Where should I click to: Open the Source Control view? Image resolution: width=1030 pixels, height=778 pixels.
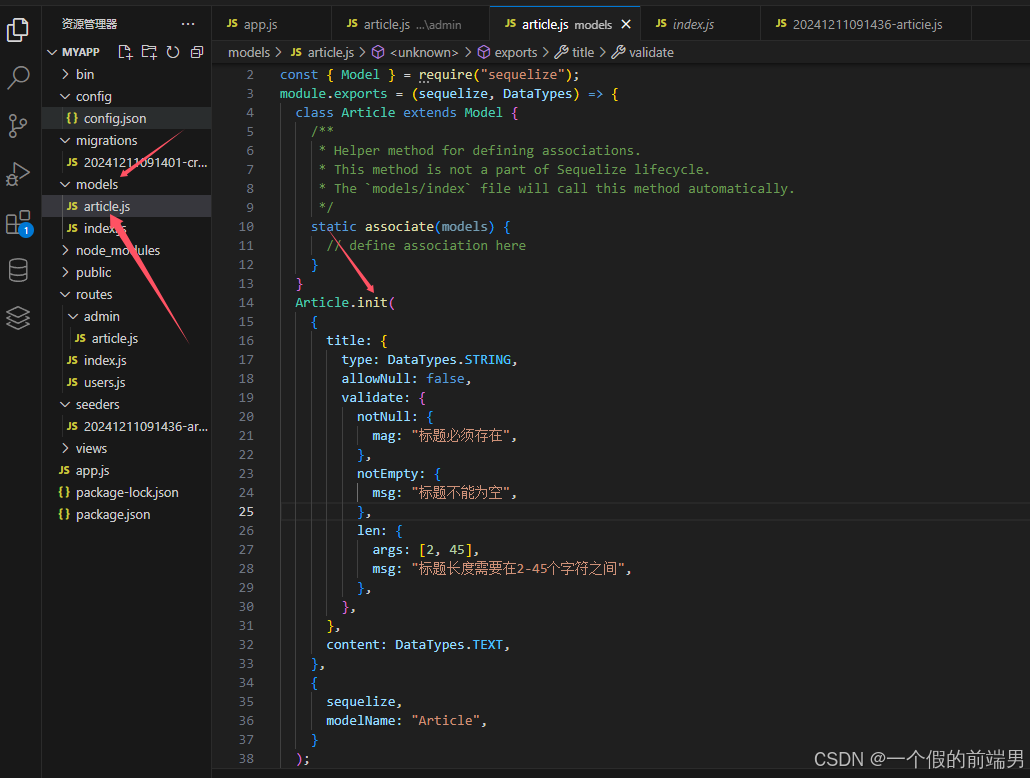click(x=18, y=126)
